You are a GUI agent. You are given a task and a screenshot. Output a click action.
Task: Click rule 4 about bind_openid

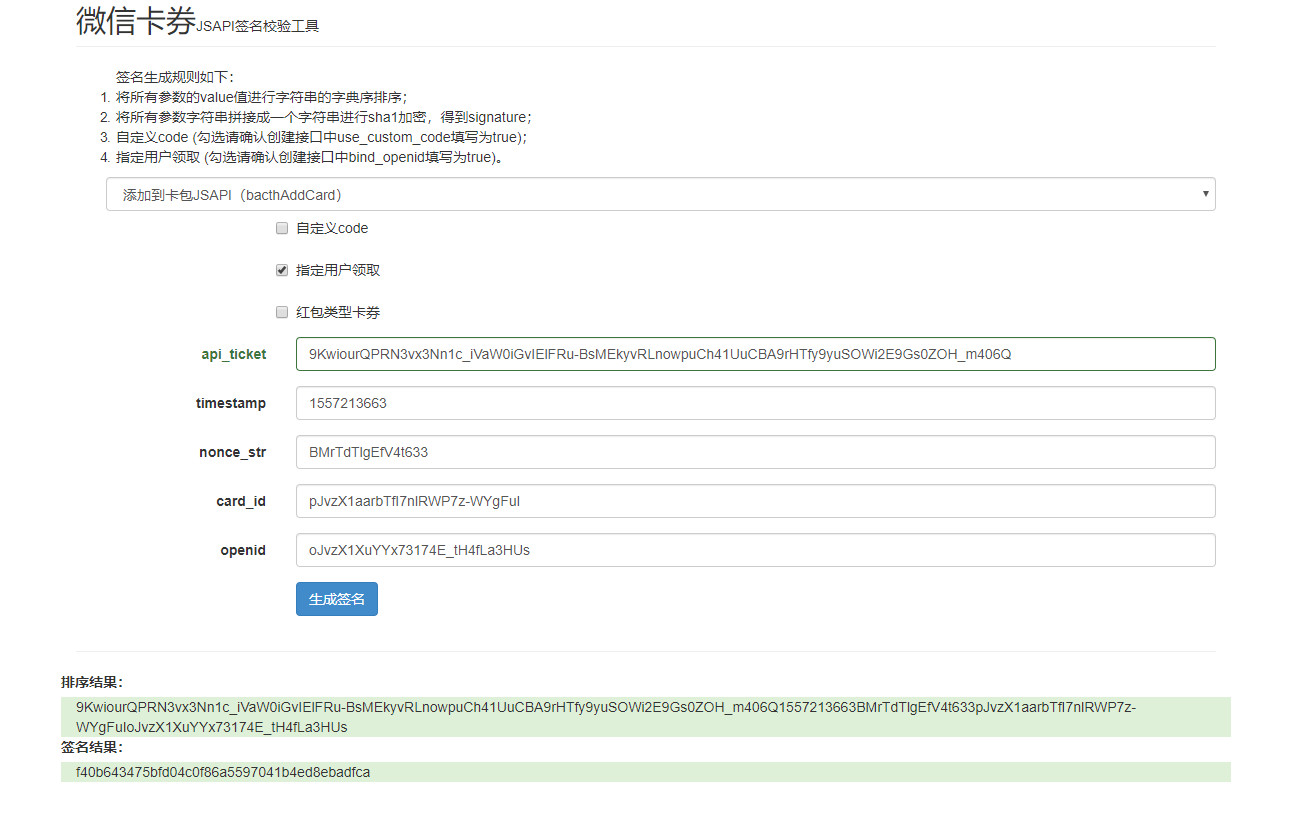(x=309, y=157)
